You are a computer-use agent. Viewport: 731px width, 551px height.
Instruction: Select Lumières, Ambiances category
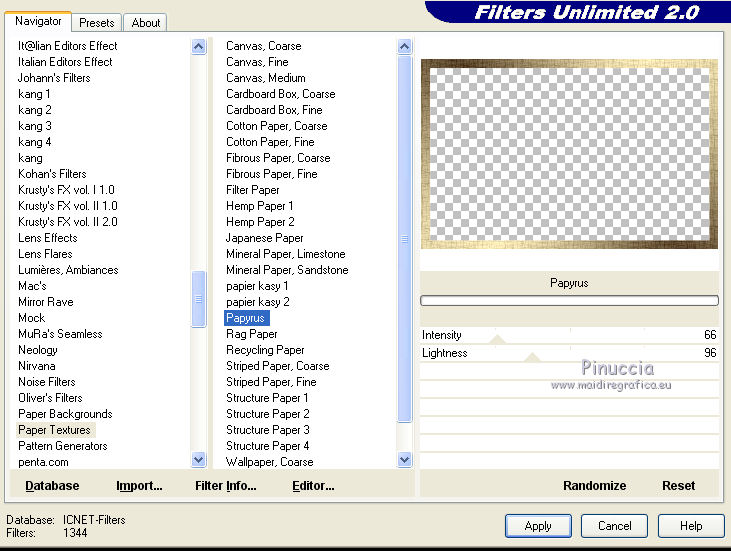pos(68,270)
